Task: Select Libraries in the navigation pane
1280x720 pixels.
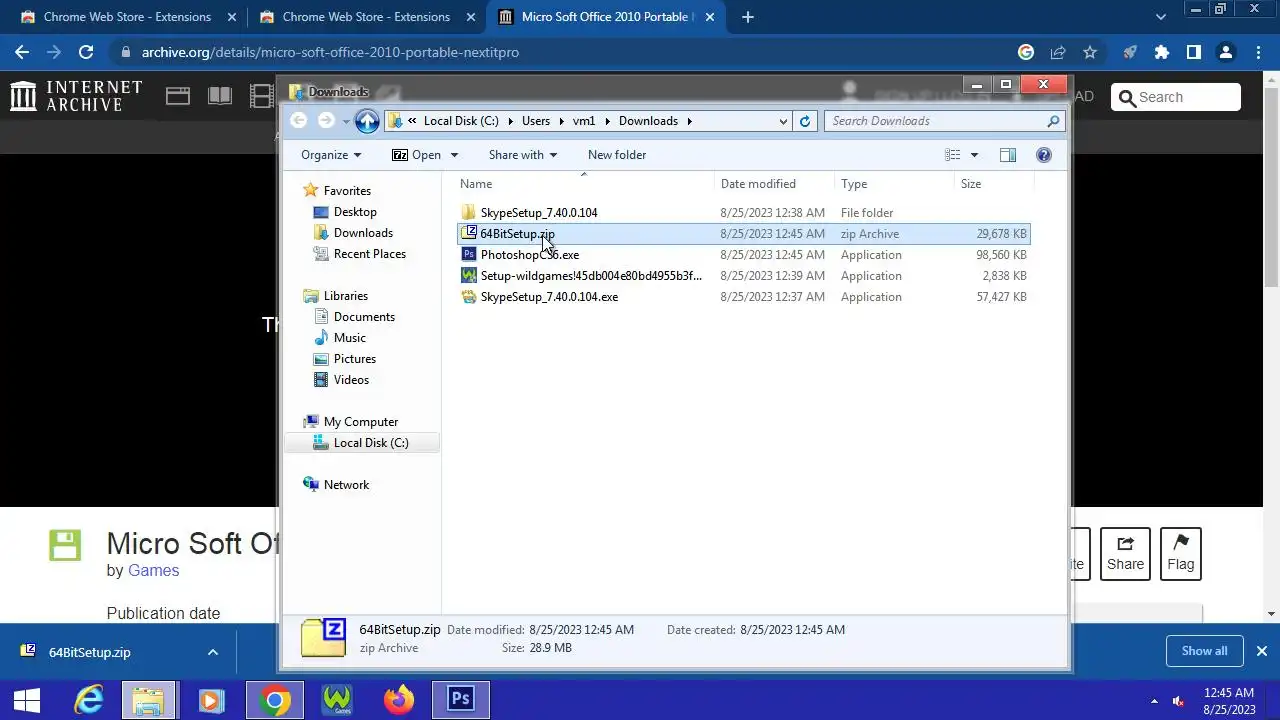Action: [345, 296]
